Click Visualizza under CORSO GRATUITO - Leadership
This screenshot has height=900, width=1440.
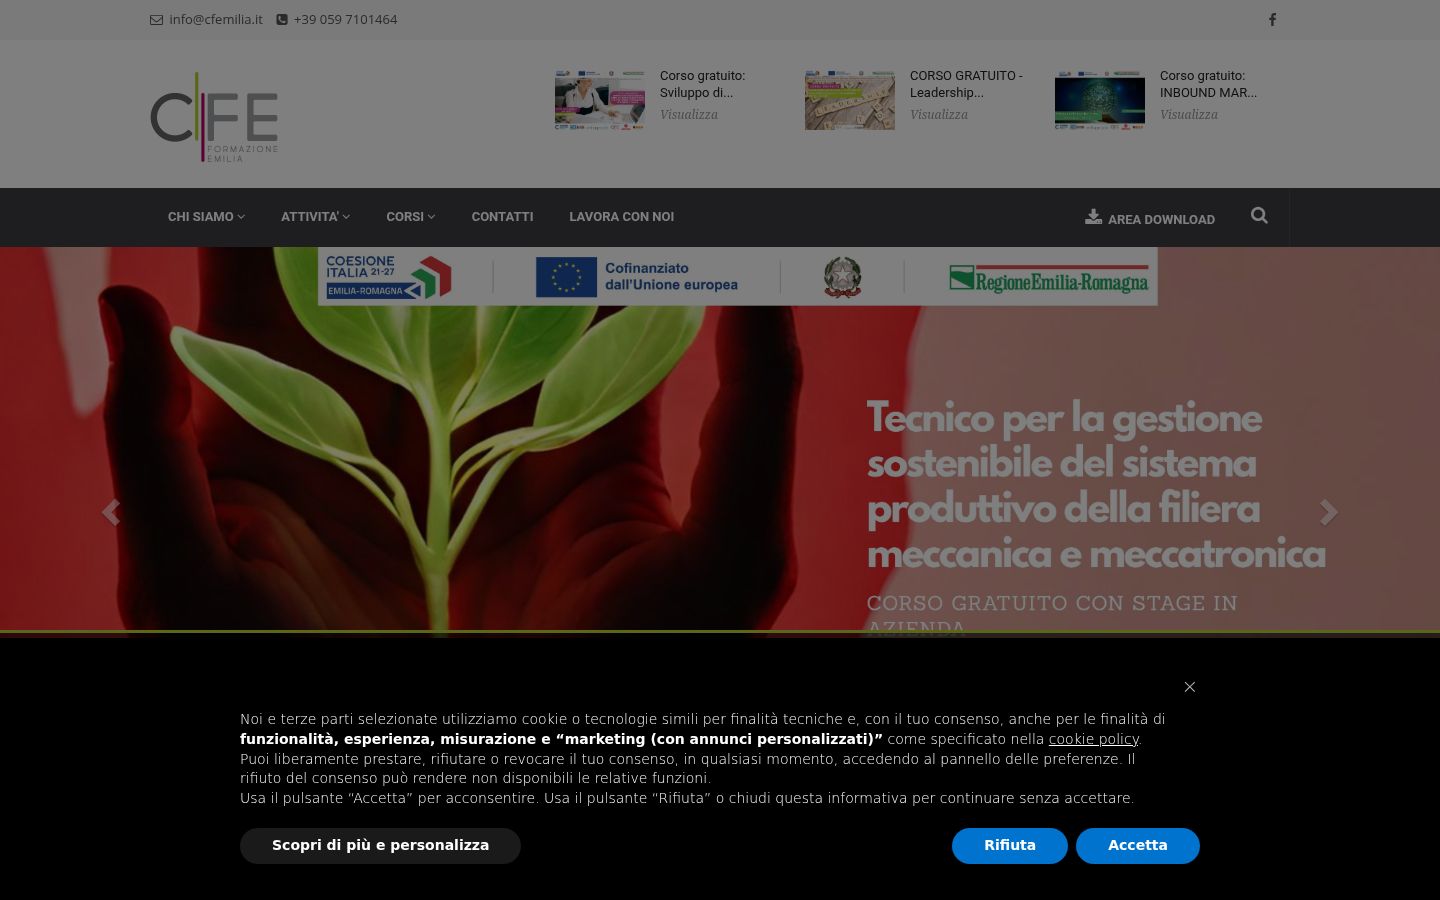pyautogui.click(x=939, y=115)
